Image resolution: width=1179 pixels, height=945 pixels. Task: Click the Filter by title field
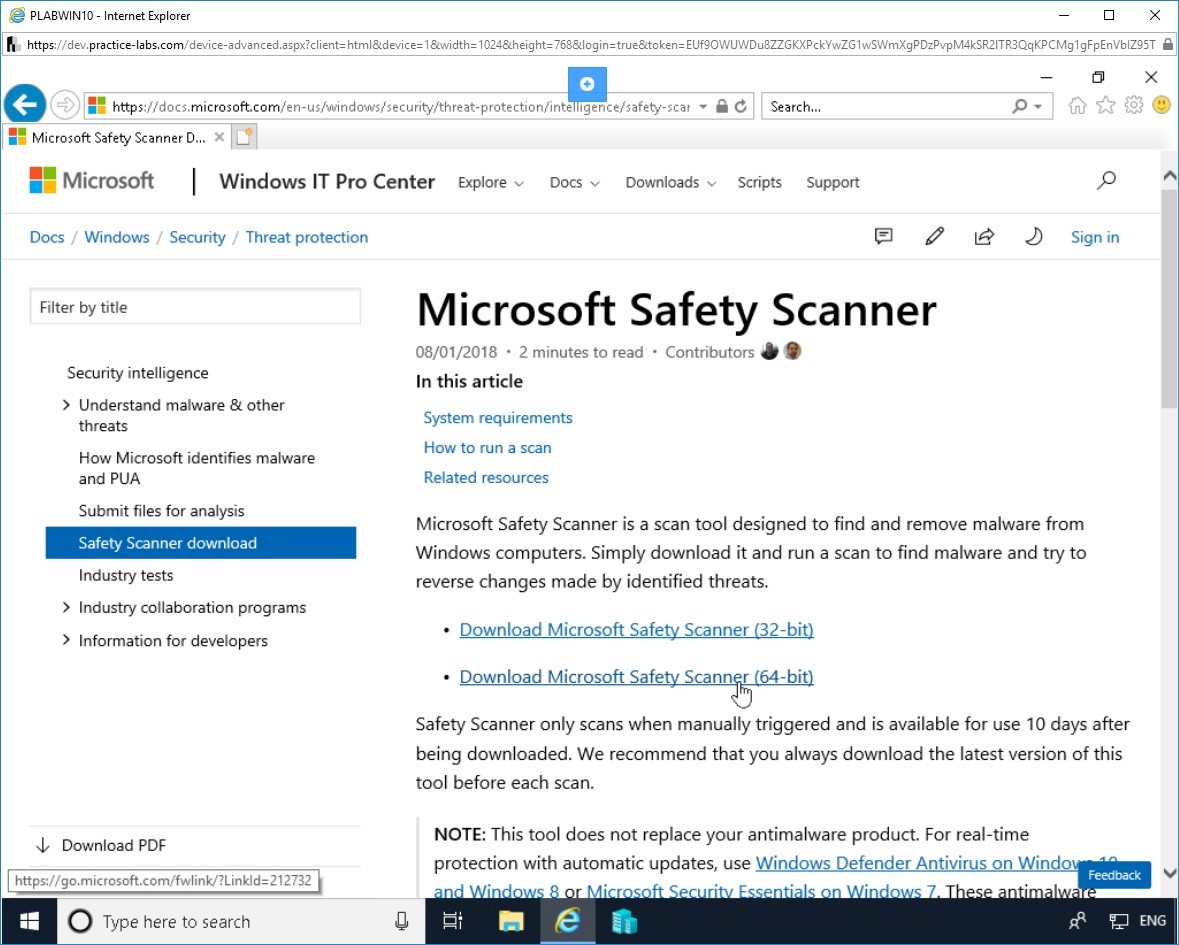click(x=195, y=307)
